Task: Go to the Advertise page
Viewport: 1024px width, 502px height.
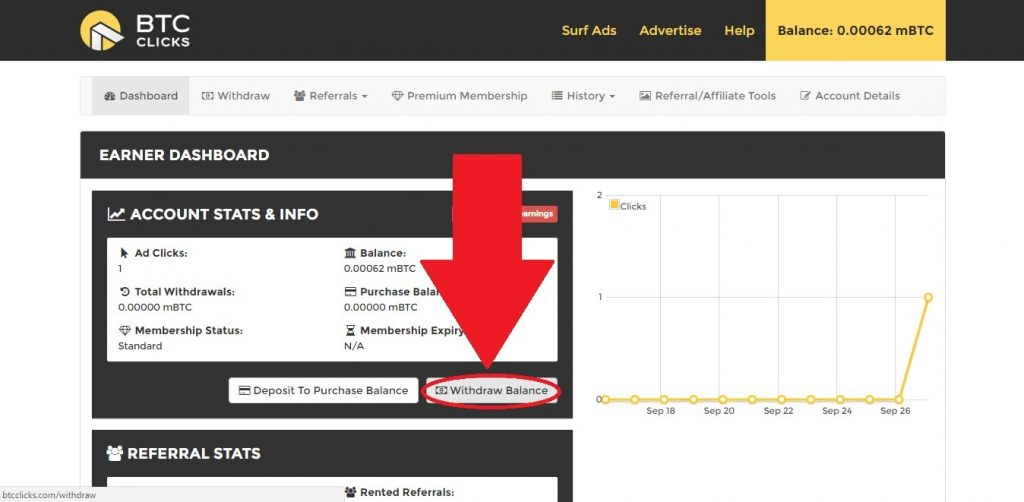Action: 670,30
